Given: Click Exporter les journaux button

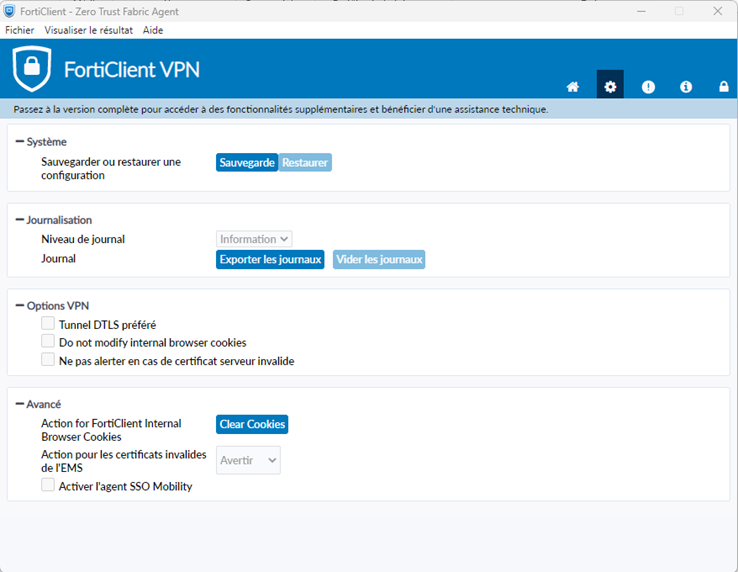Looking at the screenshot, I should pos(270,259).
